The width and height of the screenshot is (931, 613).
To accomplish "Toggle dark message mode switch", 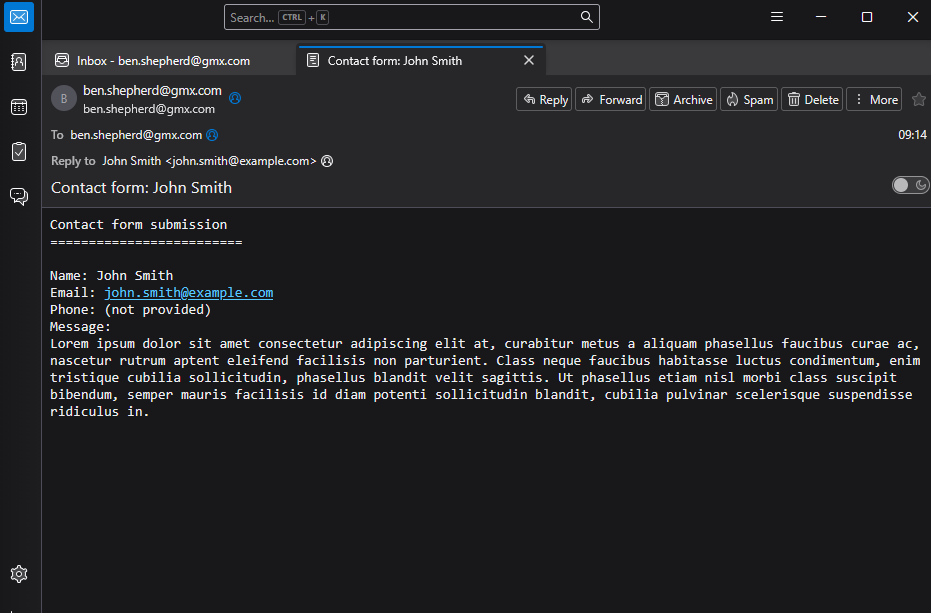I will (x=910, y=185).
